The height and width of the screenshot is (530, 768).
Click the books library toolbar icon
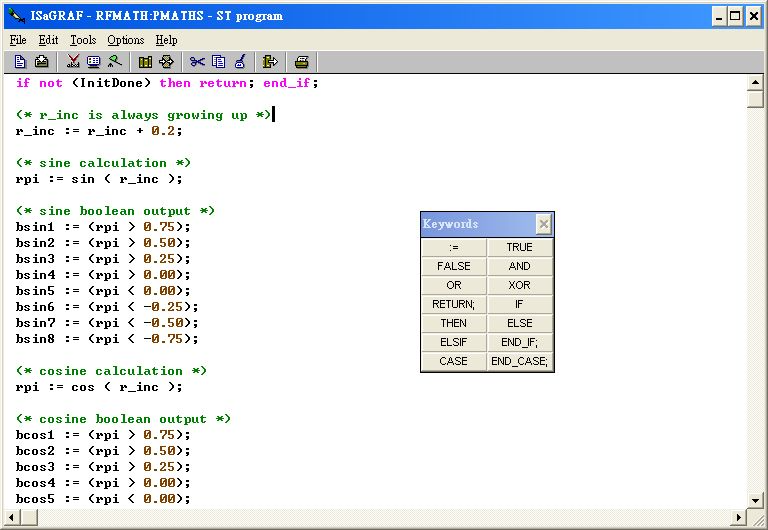[x=145, y=62]
